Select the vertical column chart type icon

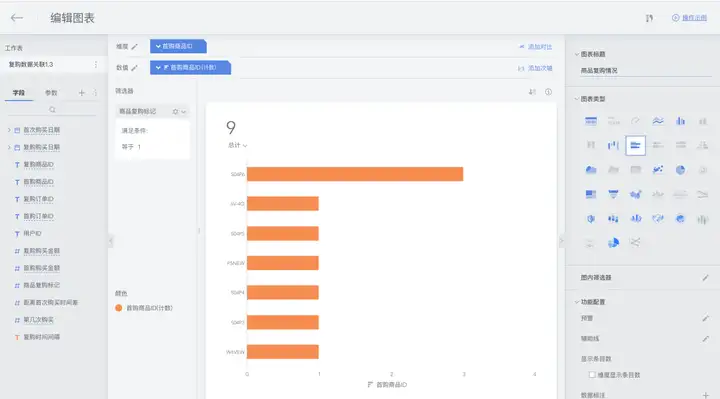click(681, 121)
